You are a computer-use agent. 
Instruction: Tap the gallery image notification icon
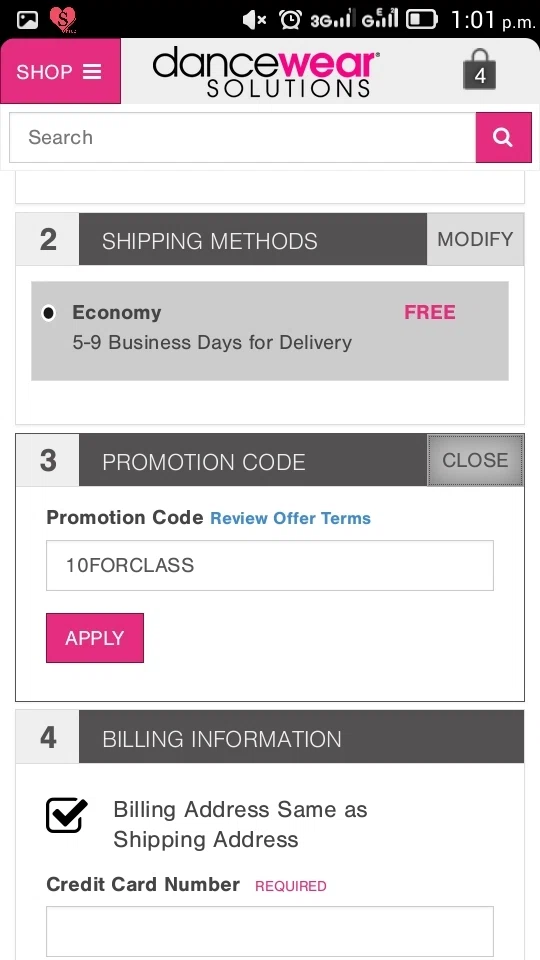pyautogui.click(x=27, y=20)
